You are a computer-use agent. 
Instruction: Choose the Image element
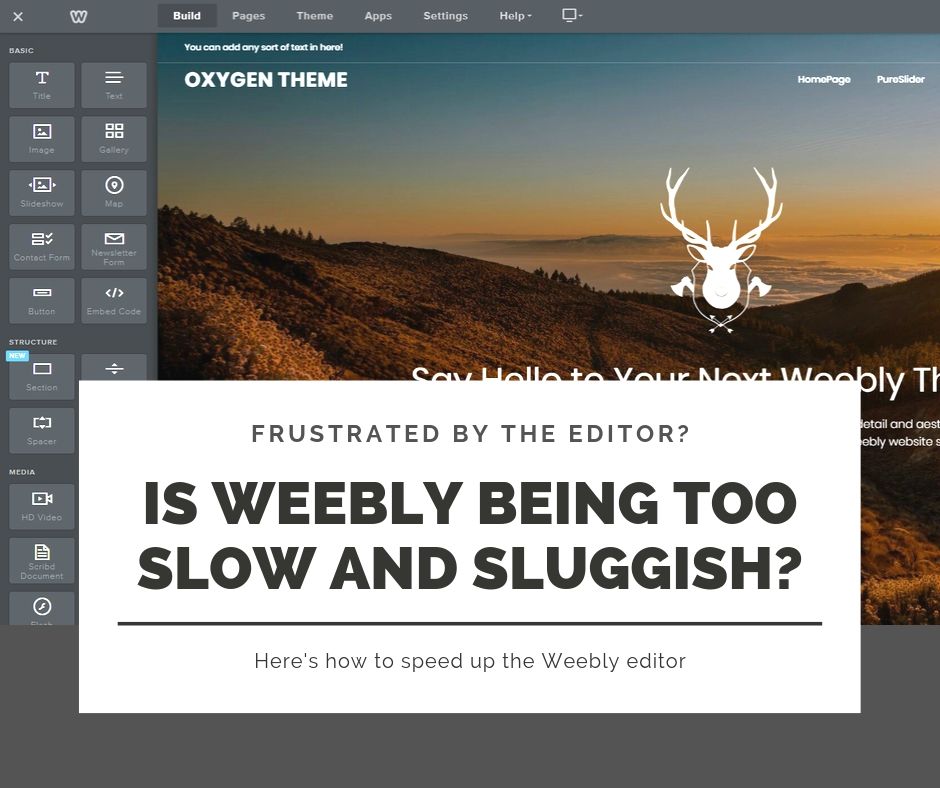point(42,139)
